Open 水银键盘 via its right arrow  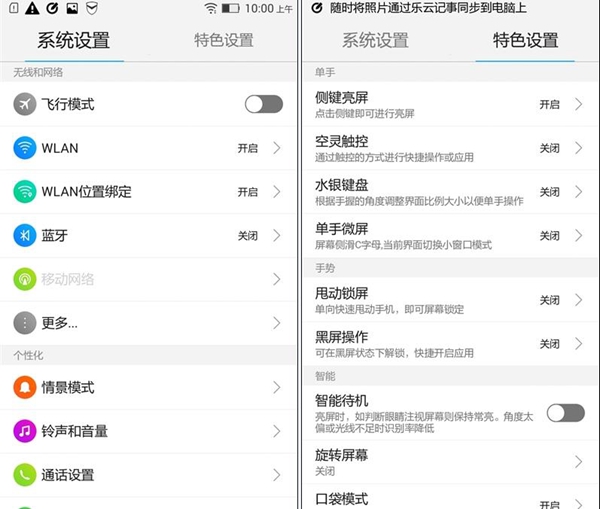tap(578, 192)
